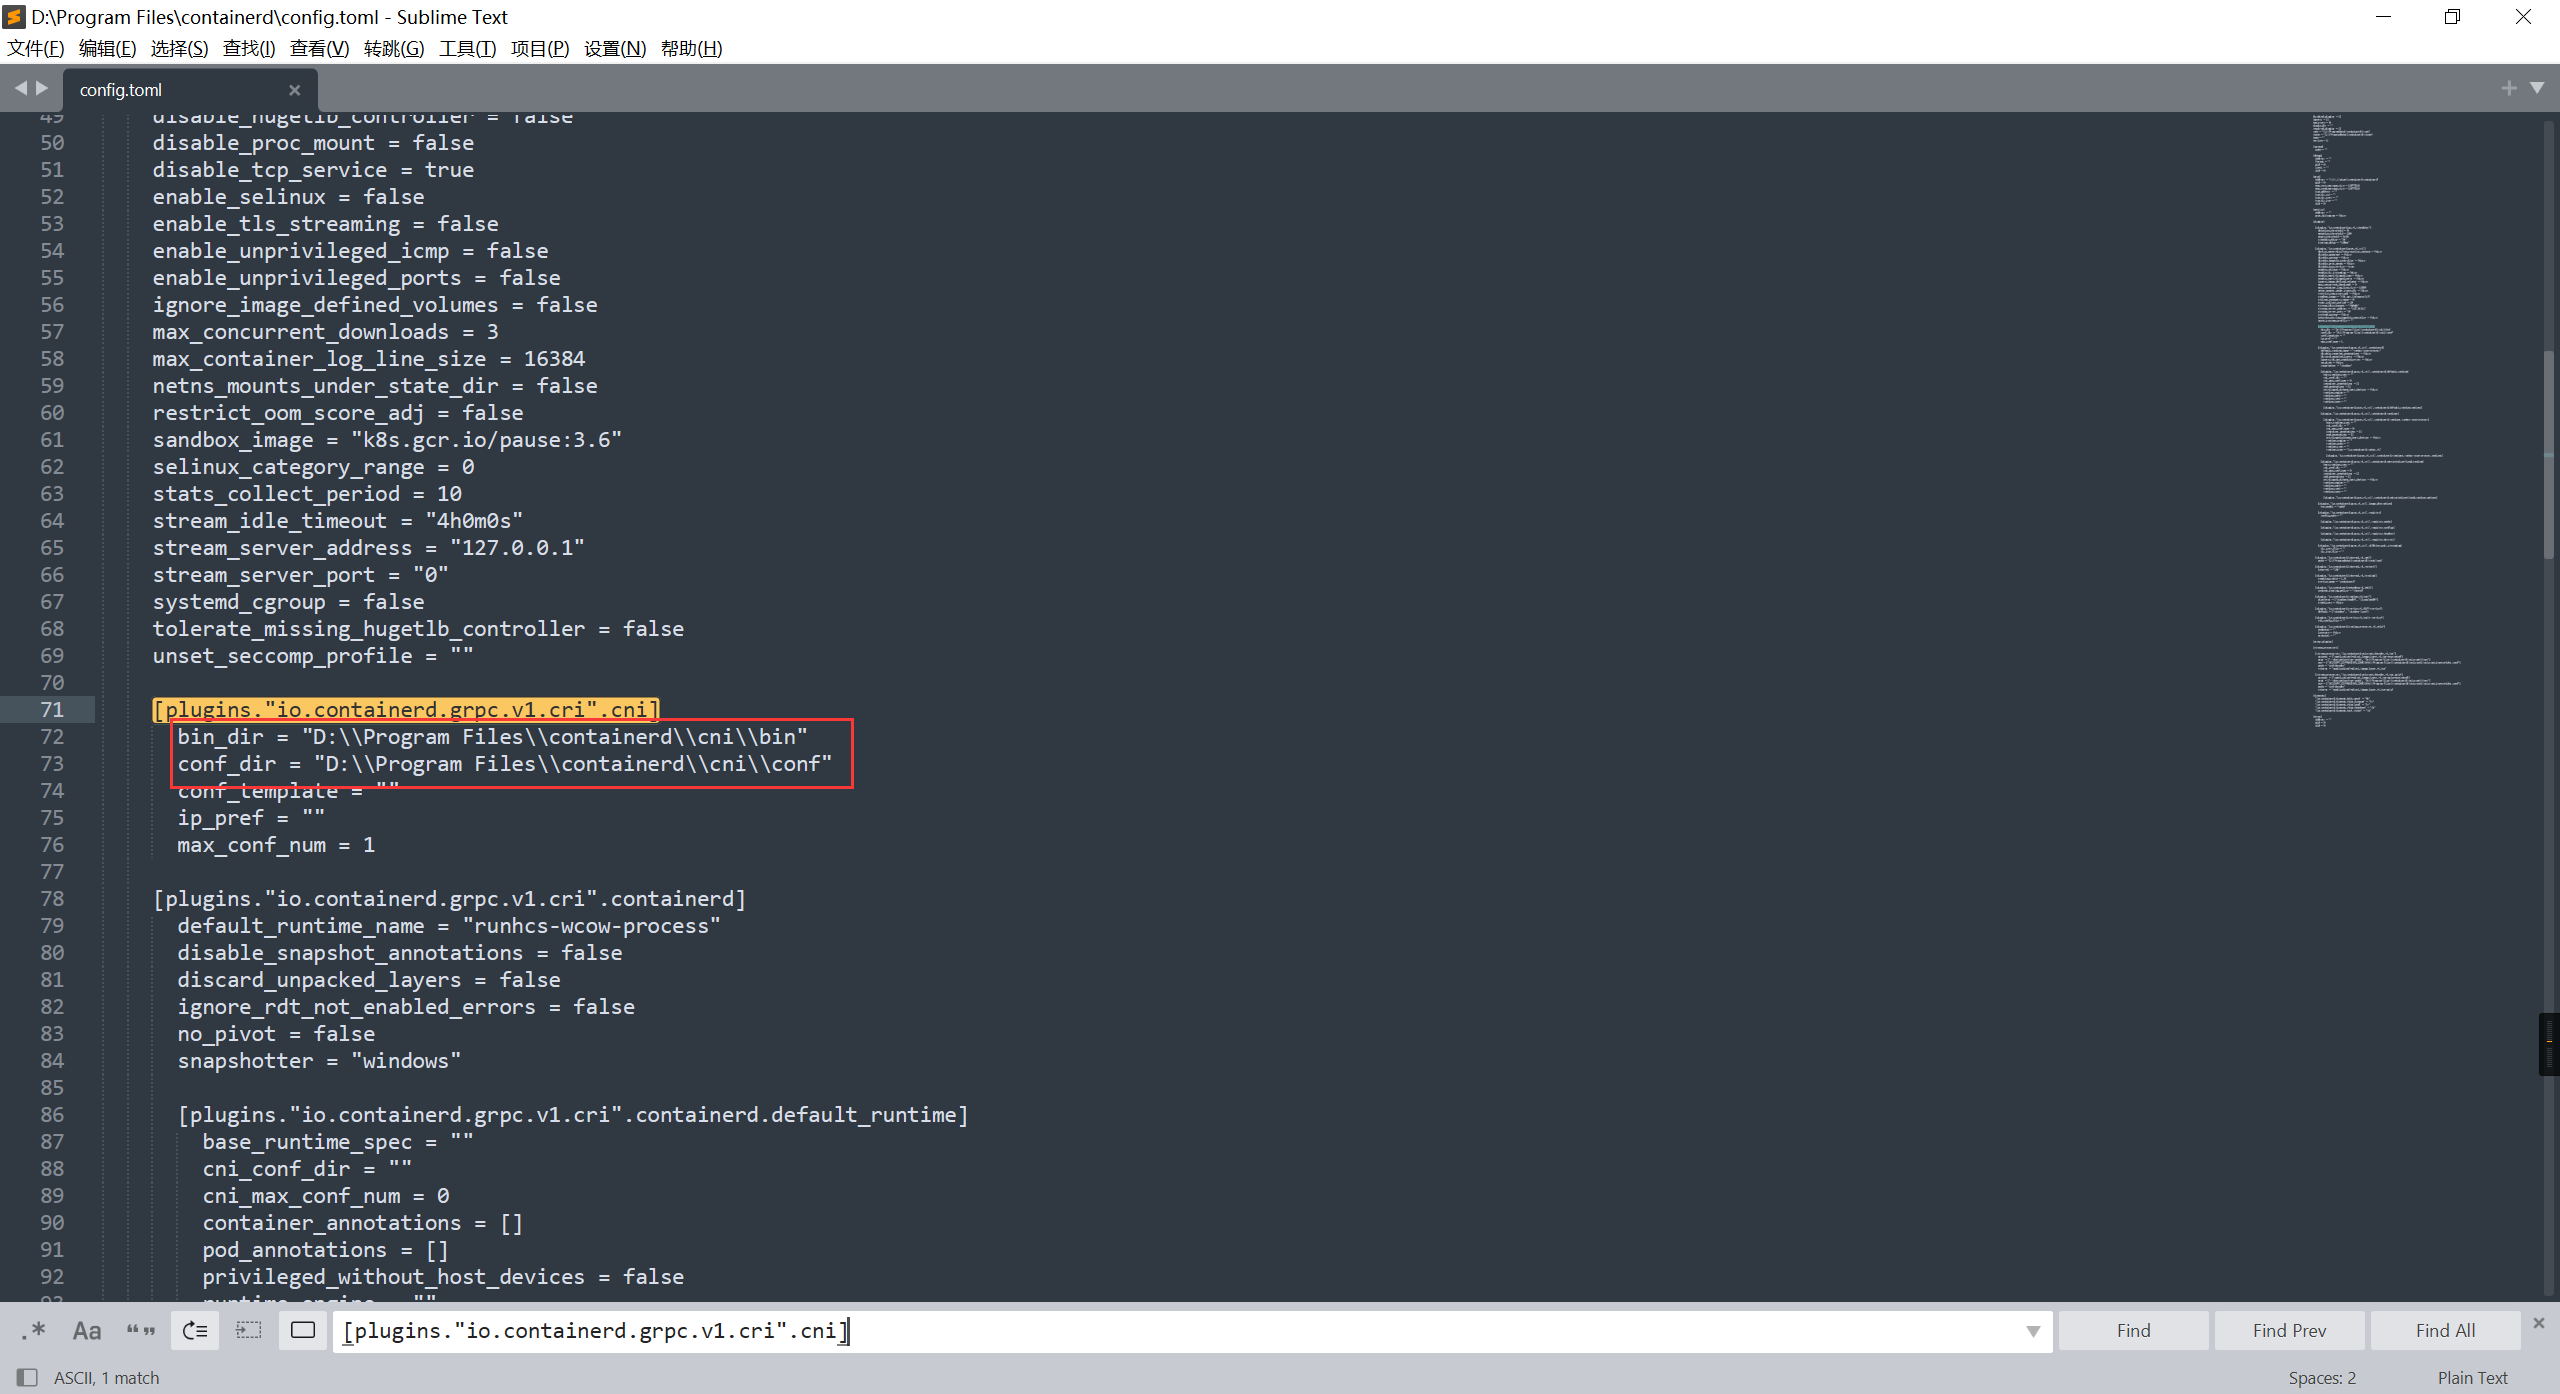Open search history dropdown in find bar

tap(2032, 1331)
